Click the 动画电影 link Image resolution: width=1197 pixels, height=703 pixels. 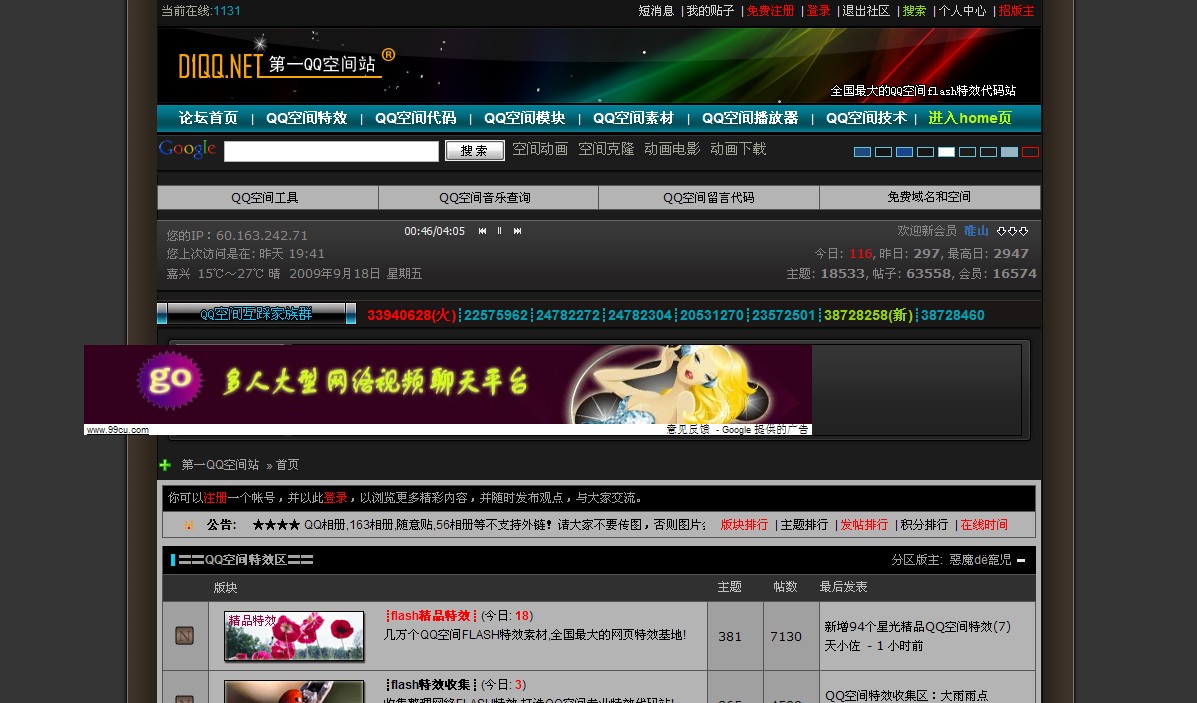672,149
